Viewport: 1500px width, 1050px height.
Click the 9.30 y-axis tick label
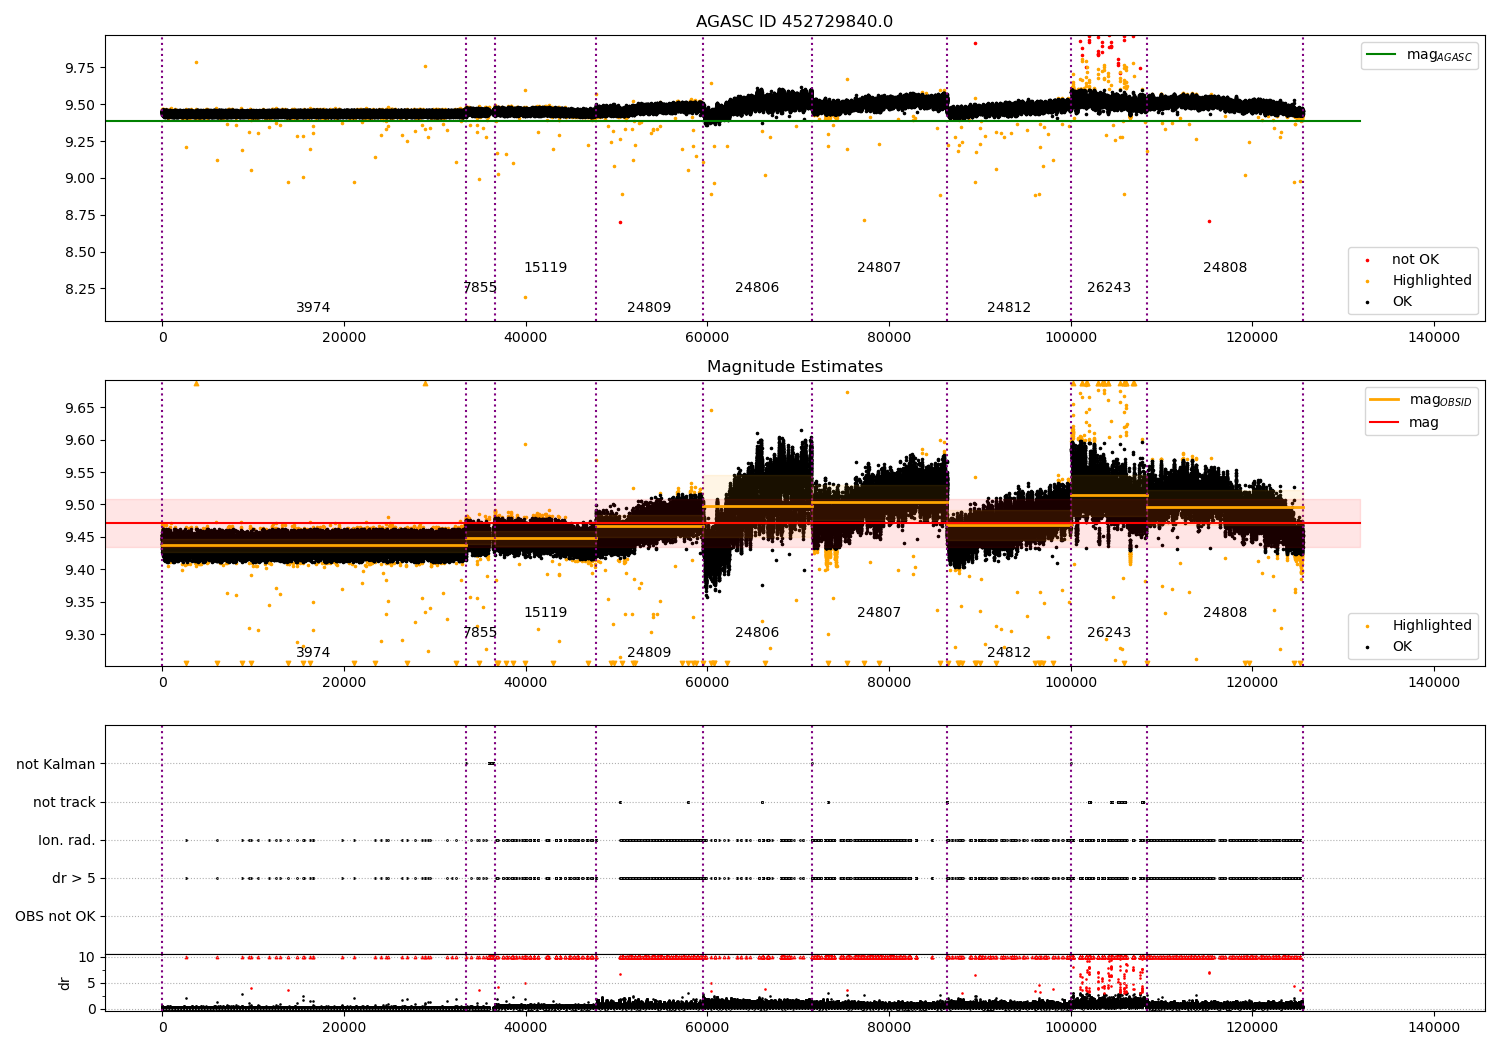[x=80, y=635]
